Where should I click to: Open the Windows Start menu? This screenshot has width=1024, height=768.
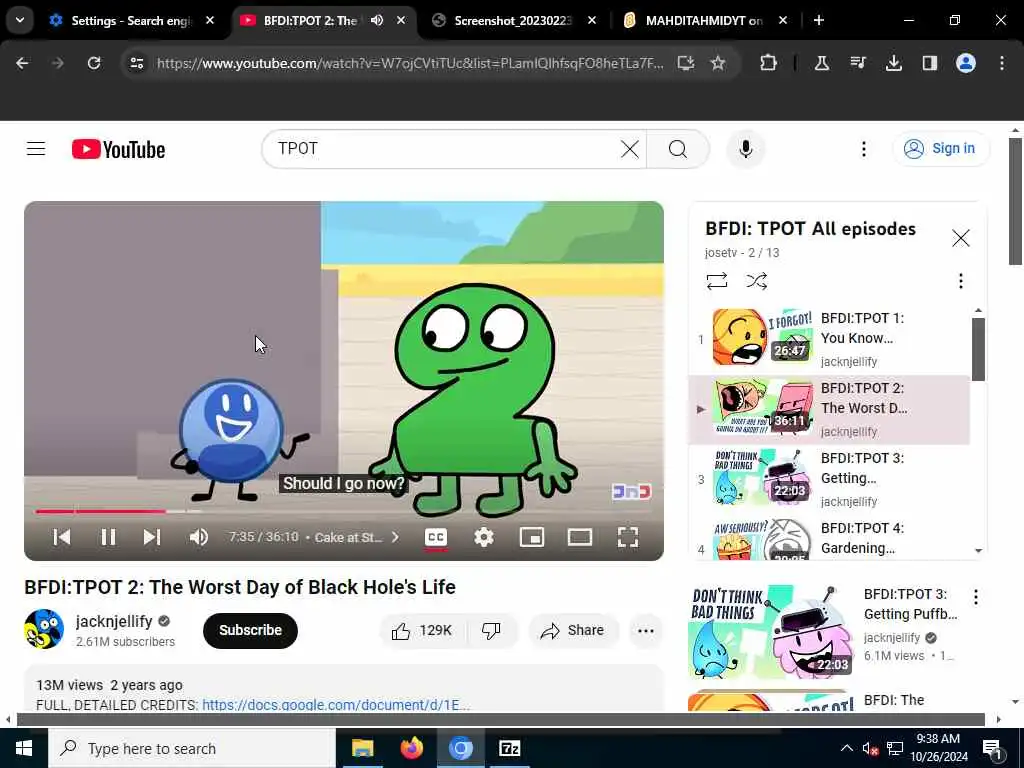click(x=24, y=748)
